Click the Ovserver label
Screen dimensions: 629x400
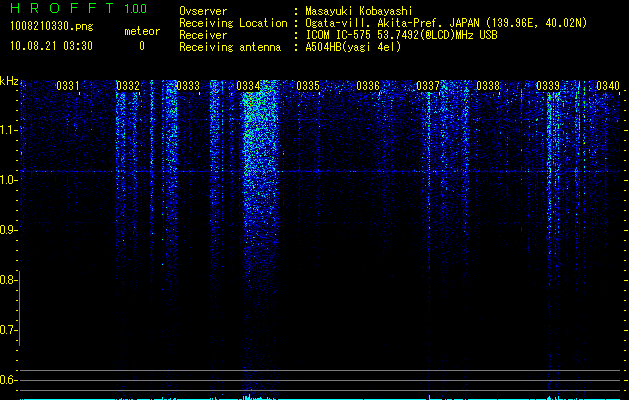(203, 11)
